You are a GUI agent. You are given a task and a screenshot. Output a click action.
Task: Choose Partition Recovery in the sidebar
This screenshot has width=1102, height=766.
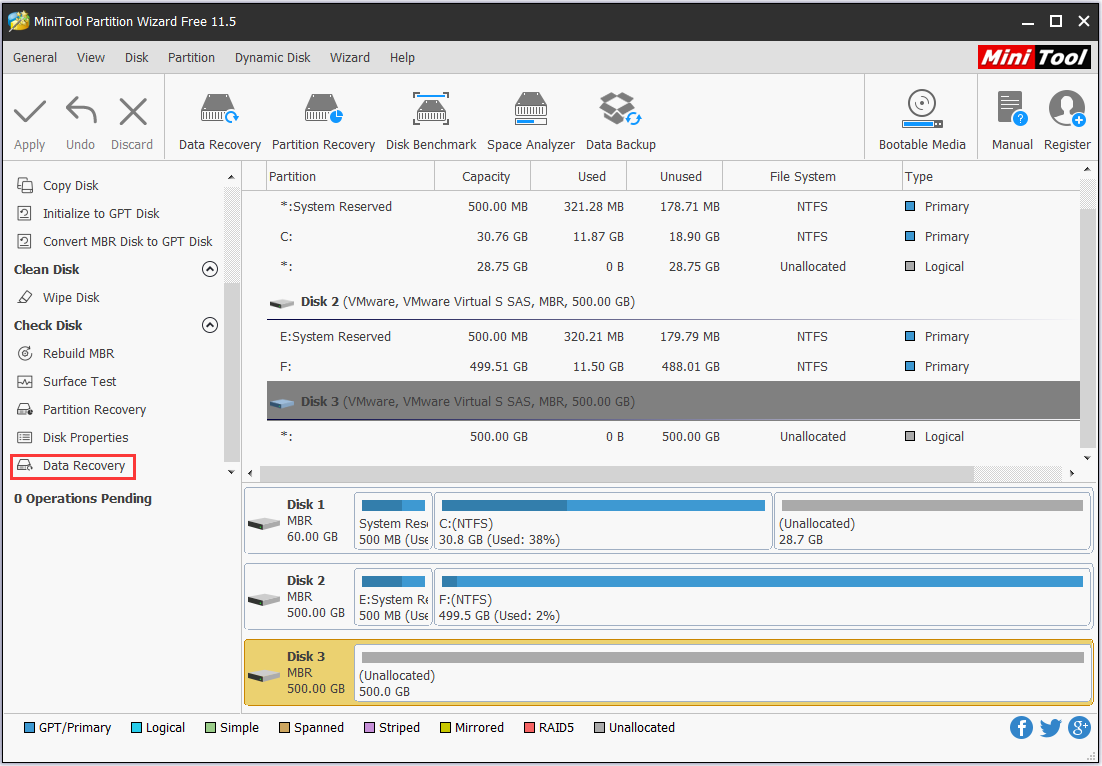coord(81,410)
